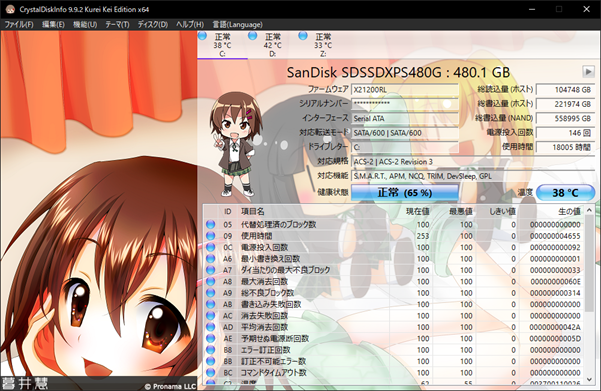Click status orb of attribute A6 row
601x391 pixels.
pos(210,258)
